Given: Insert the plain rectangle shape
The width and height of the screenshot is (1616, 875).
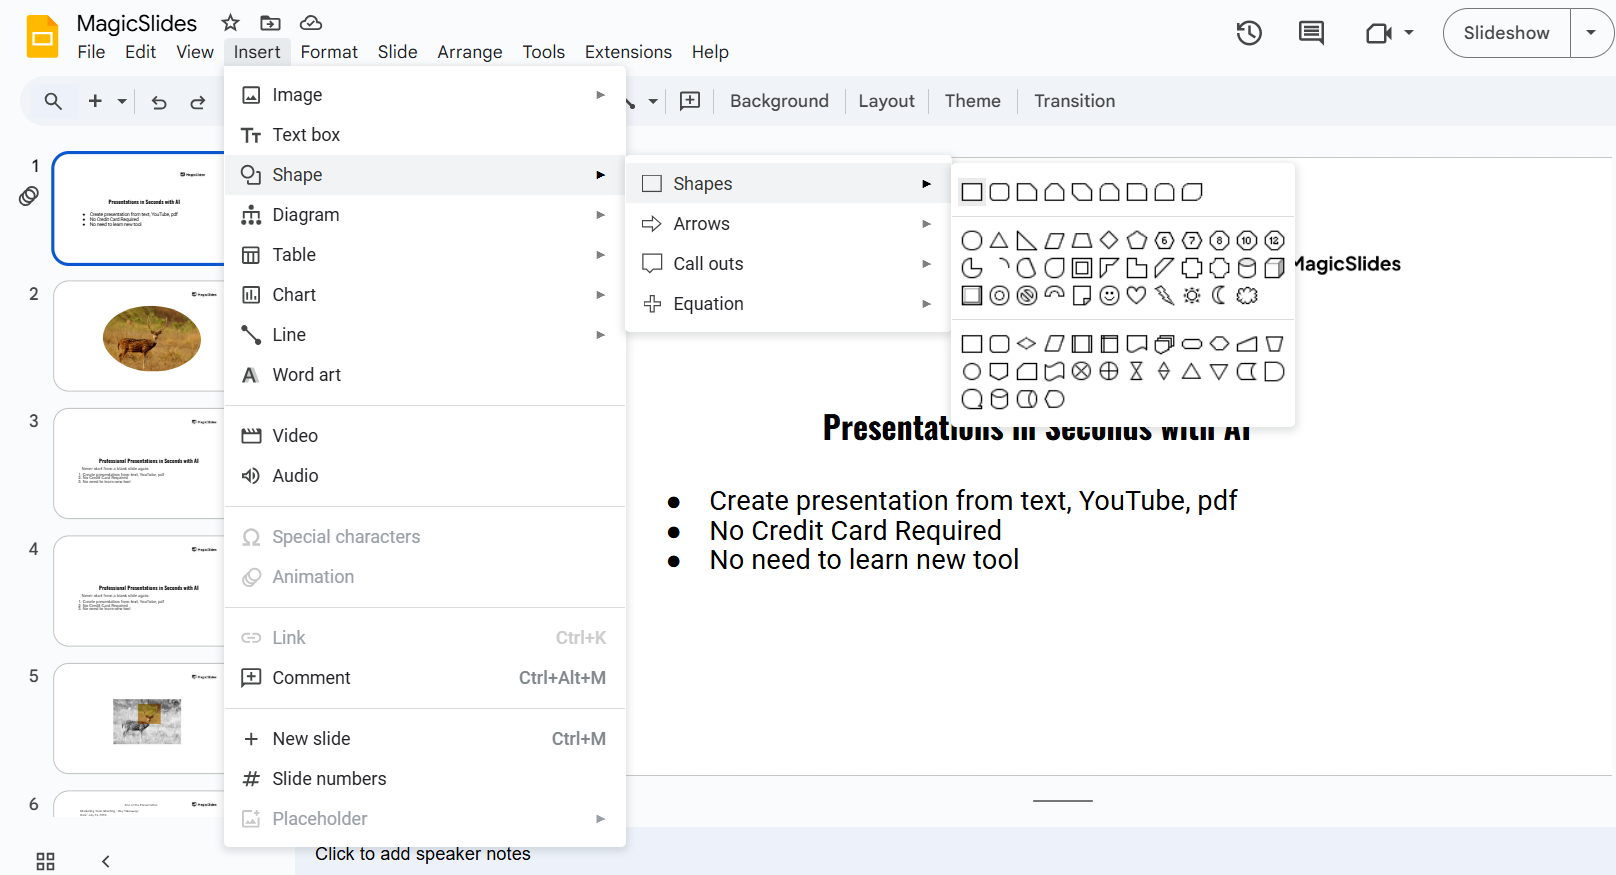Looking at the screenshot, I should tap(971, 192).
